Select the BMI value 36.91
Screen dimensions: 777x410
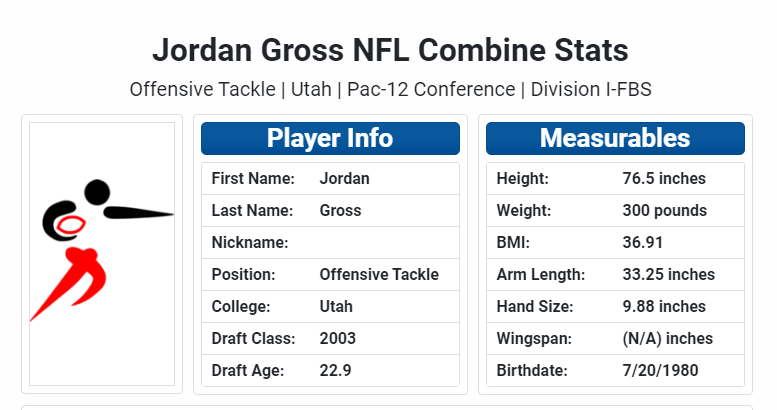643,242
